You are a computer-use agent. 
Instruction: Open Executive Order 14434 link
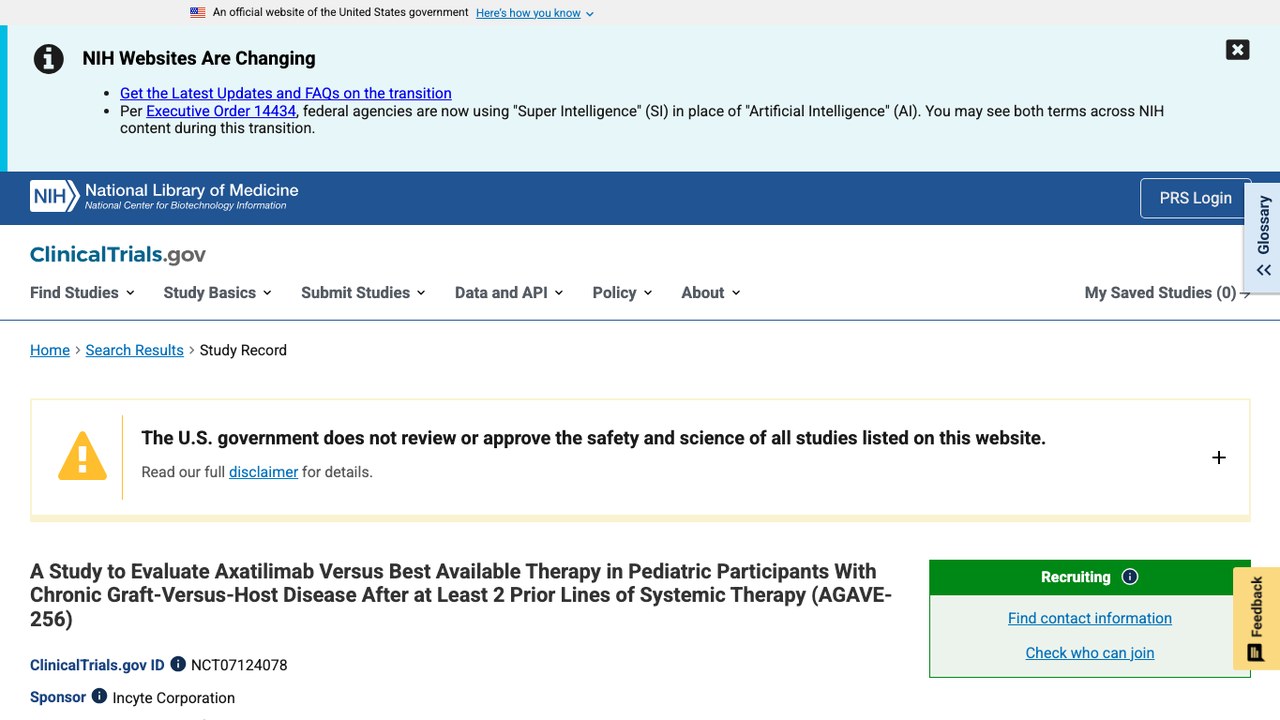click(221, 111)
